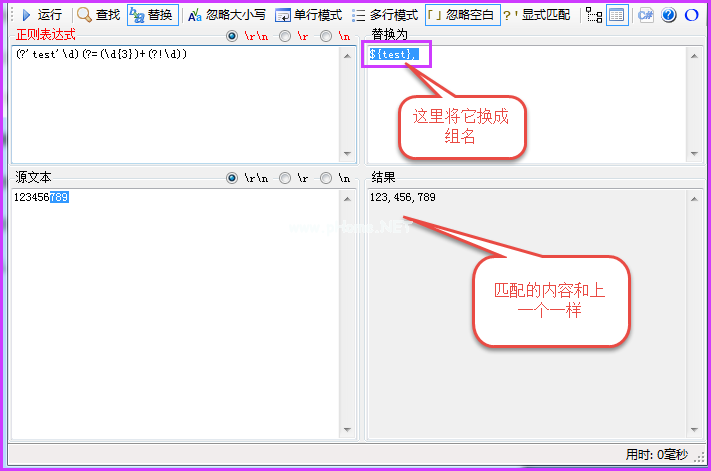This screenshot has width=711, height=471.
Task: Open help via blue question mark icon
Action: coord(669,15)
